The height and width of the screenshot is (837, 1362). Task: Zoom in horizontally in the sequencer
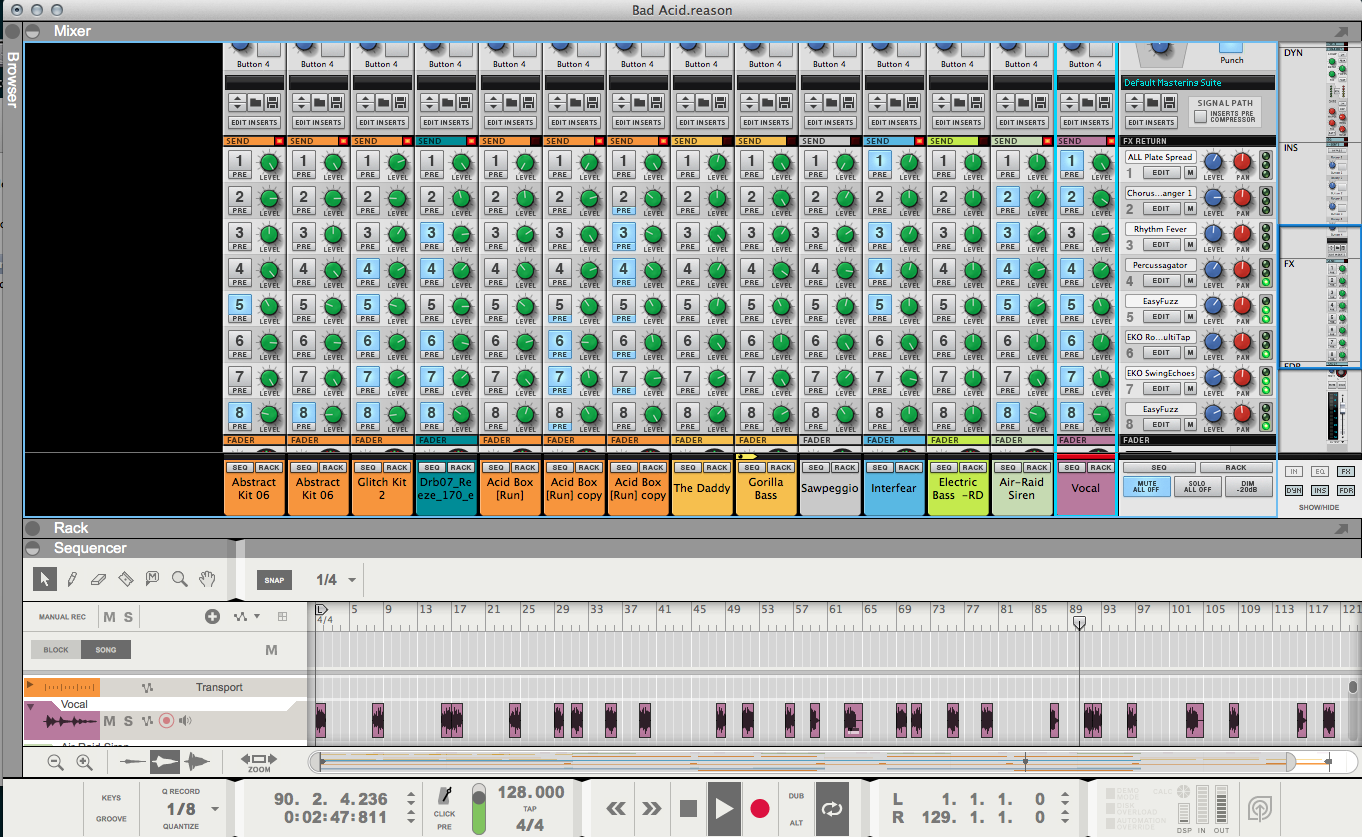(84, 762)
